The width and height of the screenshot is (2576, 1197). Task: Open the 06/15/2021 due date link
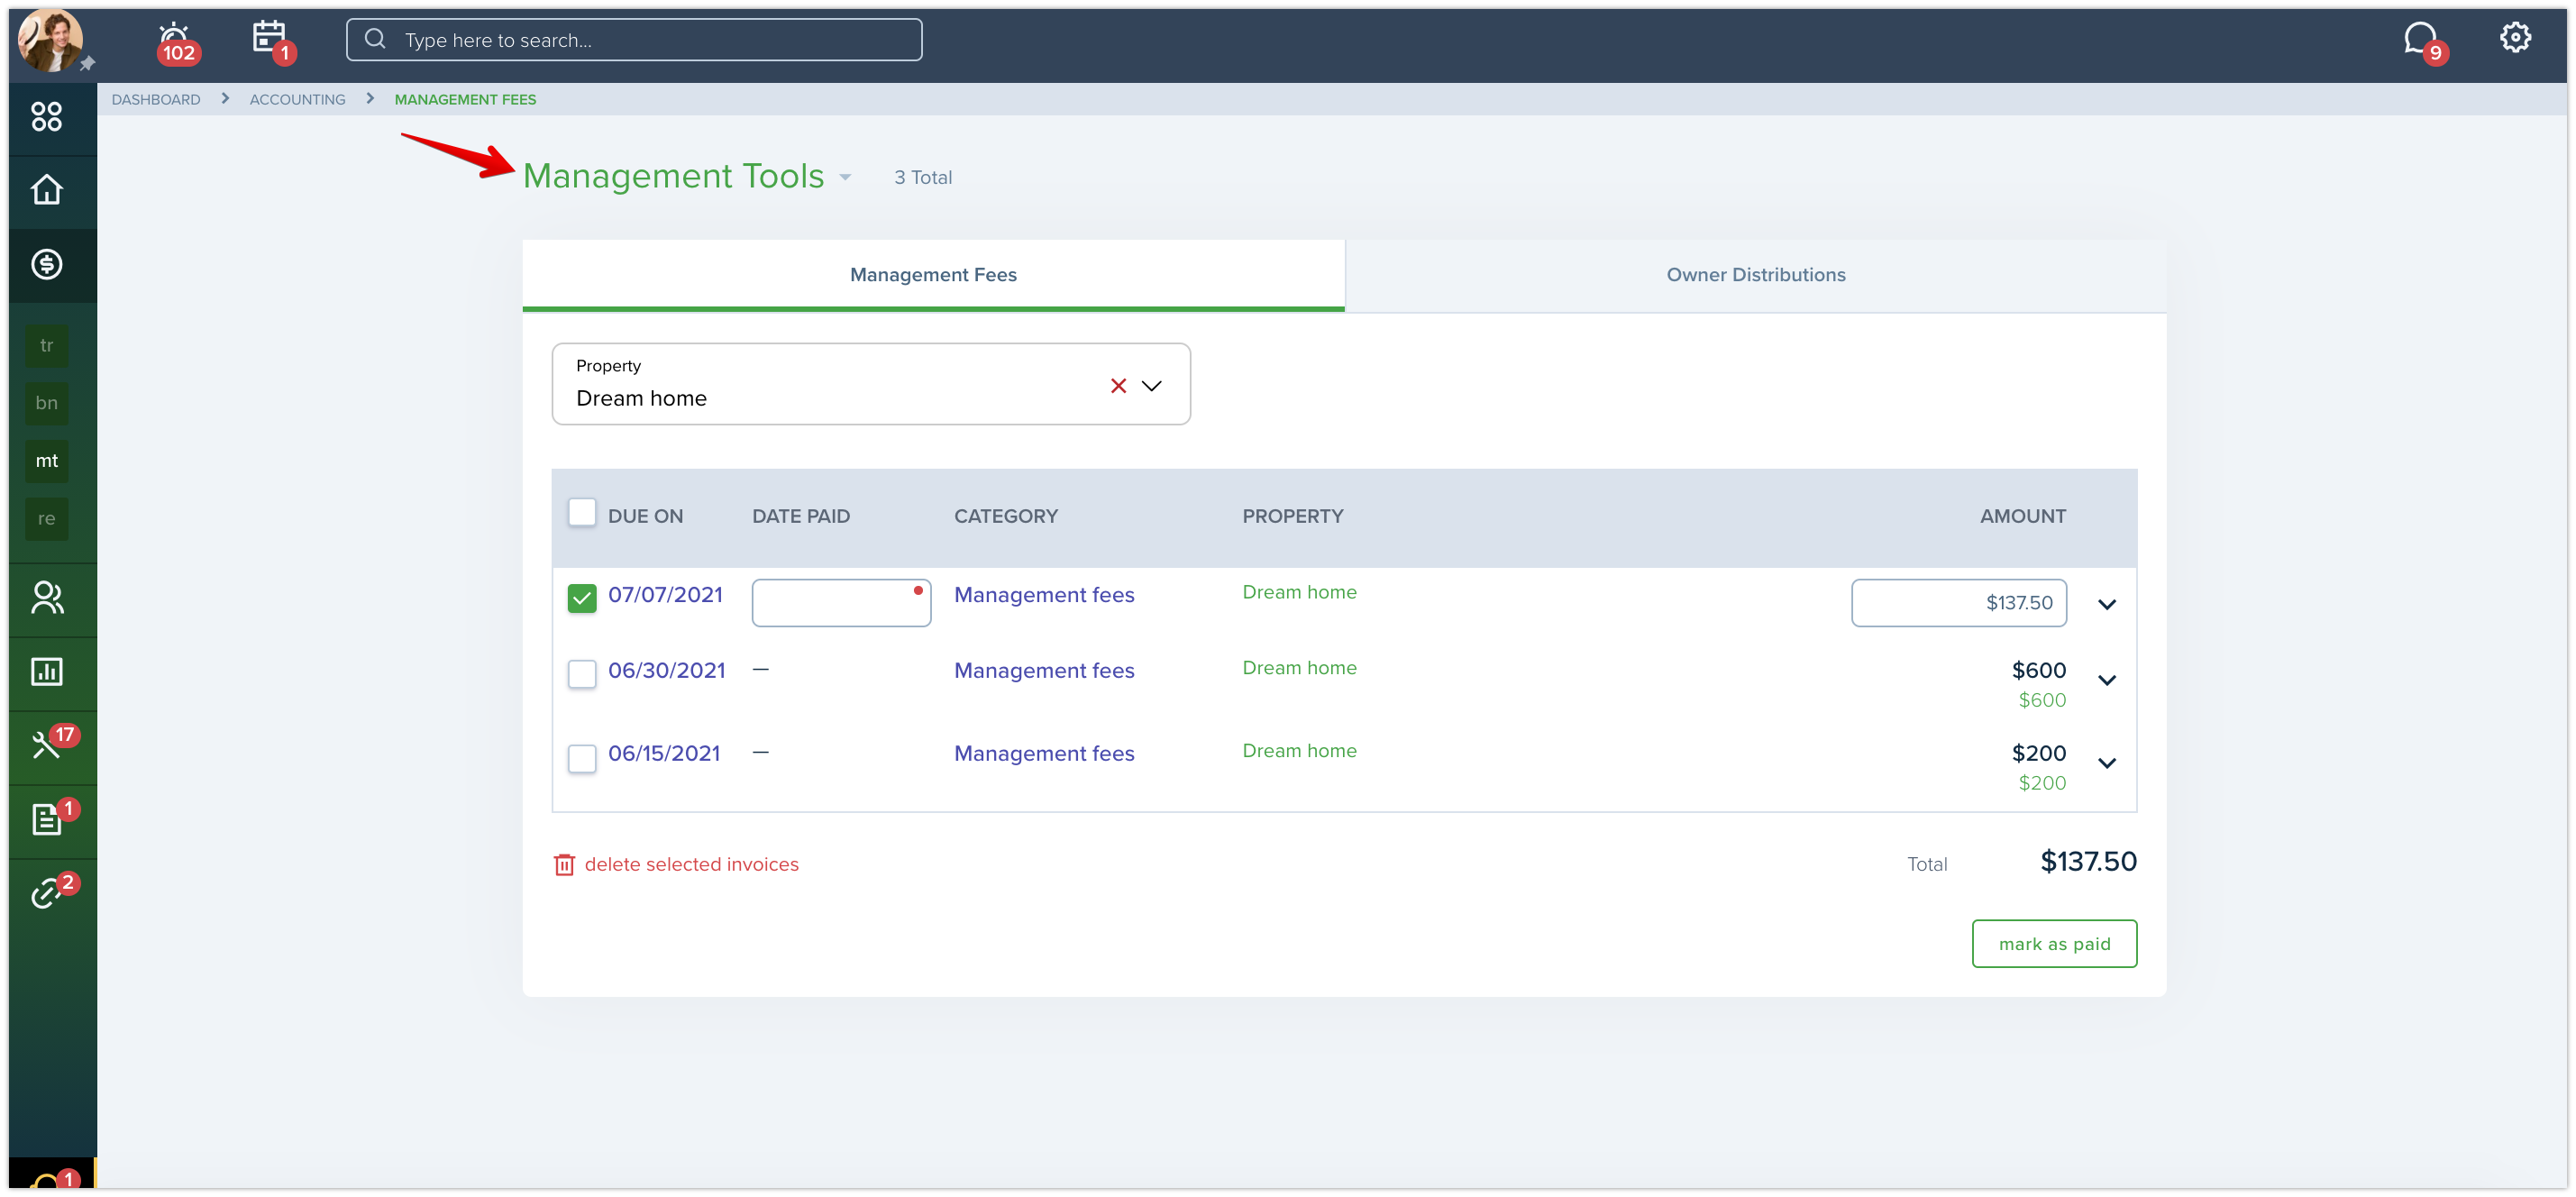click(x=664, y=754)
